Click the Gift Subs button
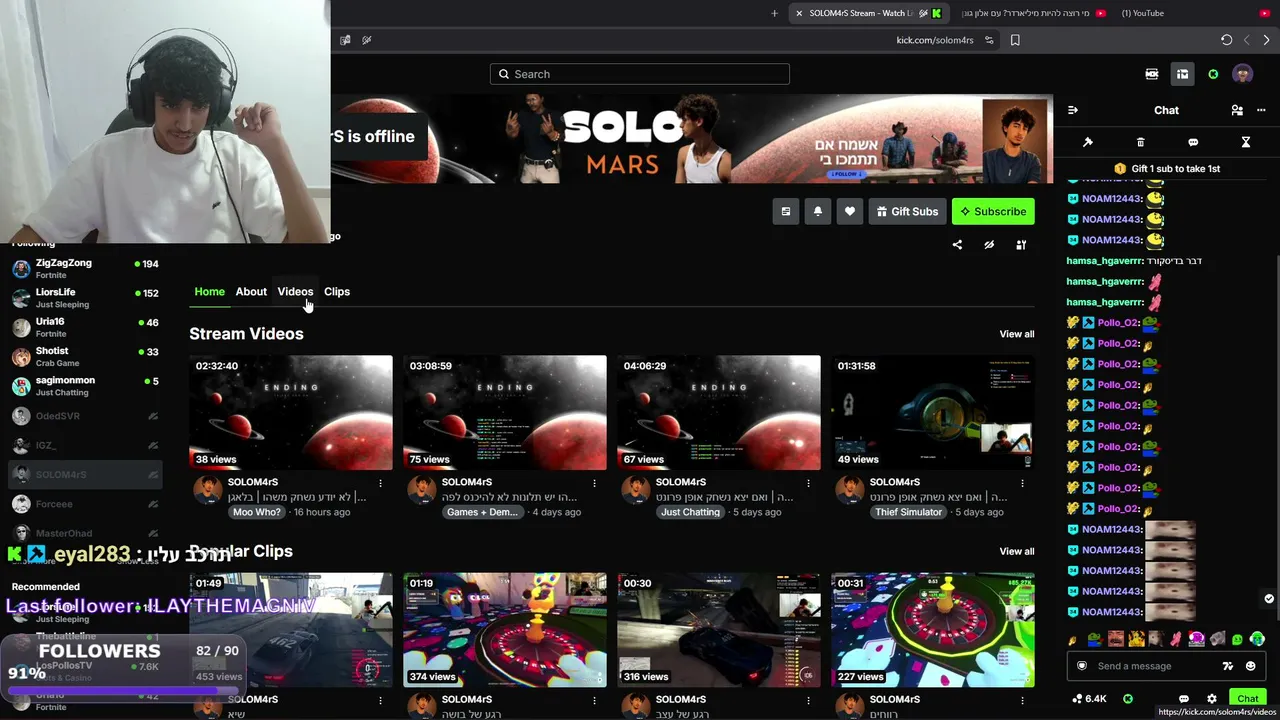 pyautogui.click(x=908, y=212)
